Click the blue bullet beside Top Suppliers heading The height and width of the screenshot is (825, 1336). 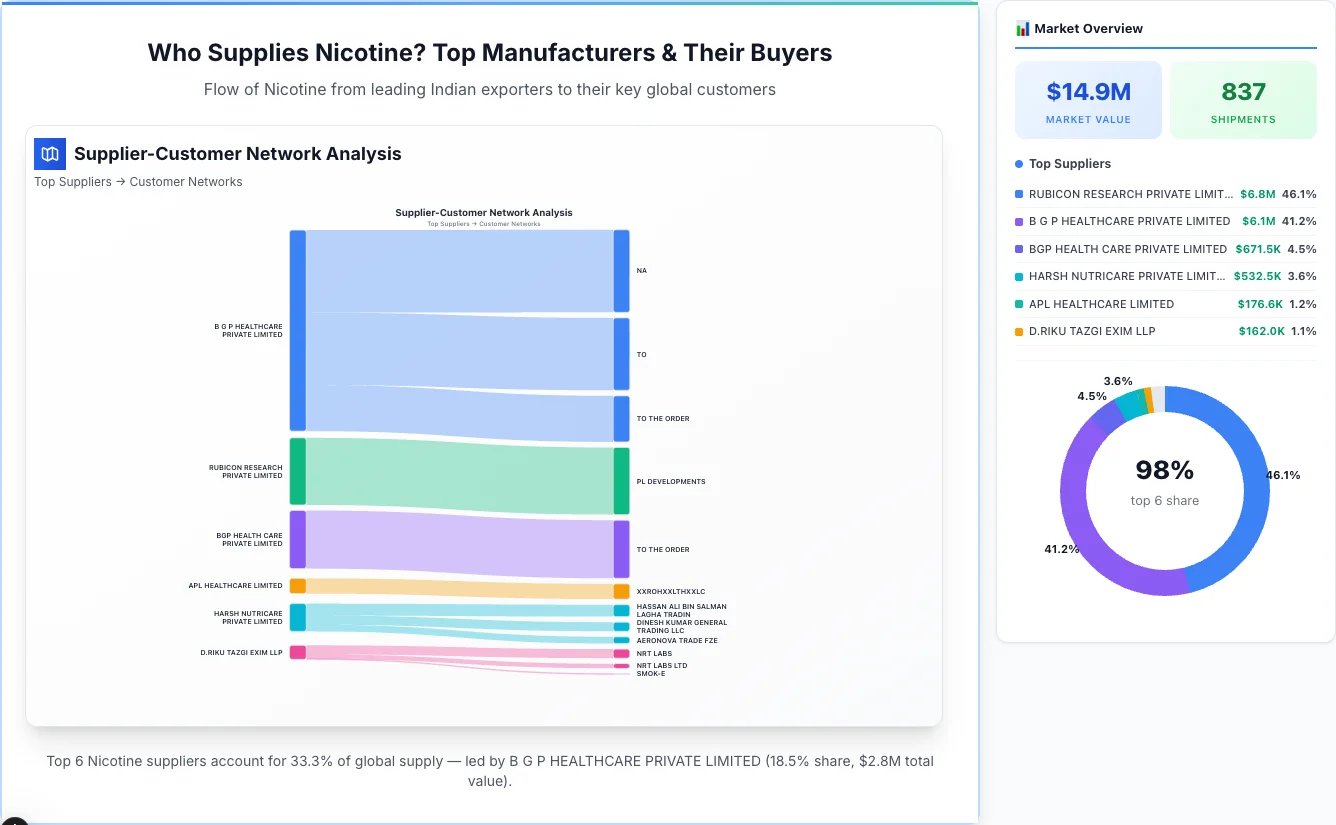coord(1017,163)
